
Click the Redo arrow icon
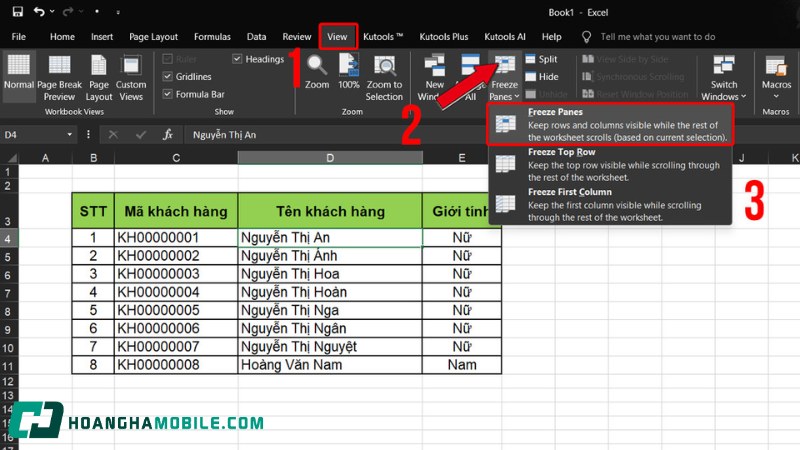[x=68, y=12]
